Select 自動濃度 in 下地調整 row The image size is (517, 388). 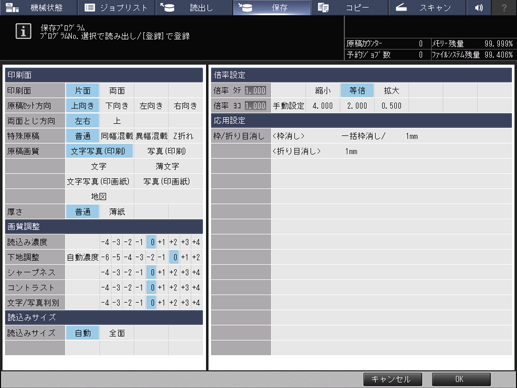point(82,257)
